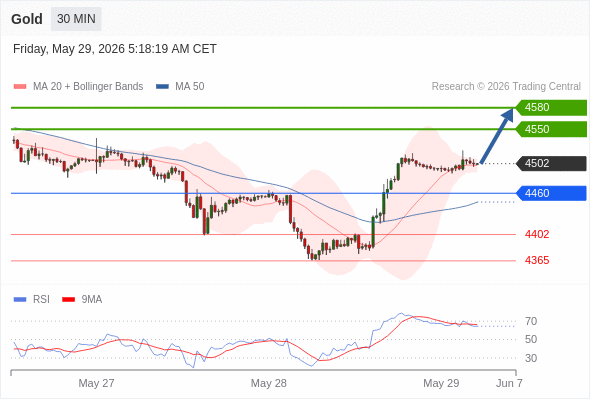Click the 'MA 50' legend label
The height and width of the screenshot is (400, 590).
tap(190, 87)
